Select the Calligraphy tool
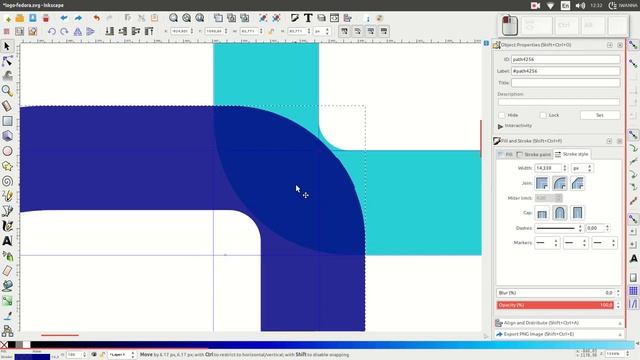640x360 pixels. (7, 226)
